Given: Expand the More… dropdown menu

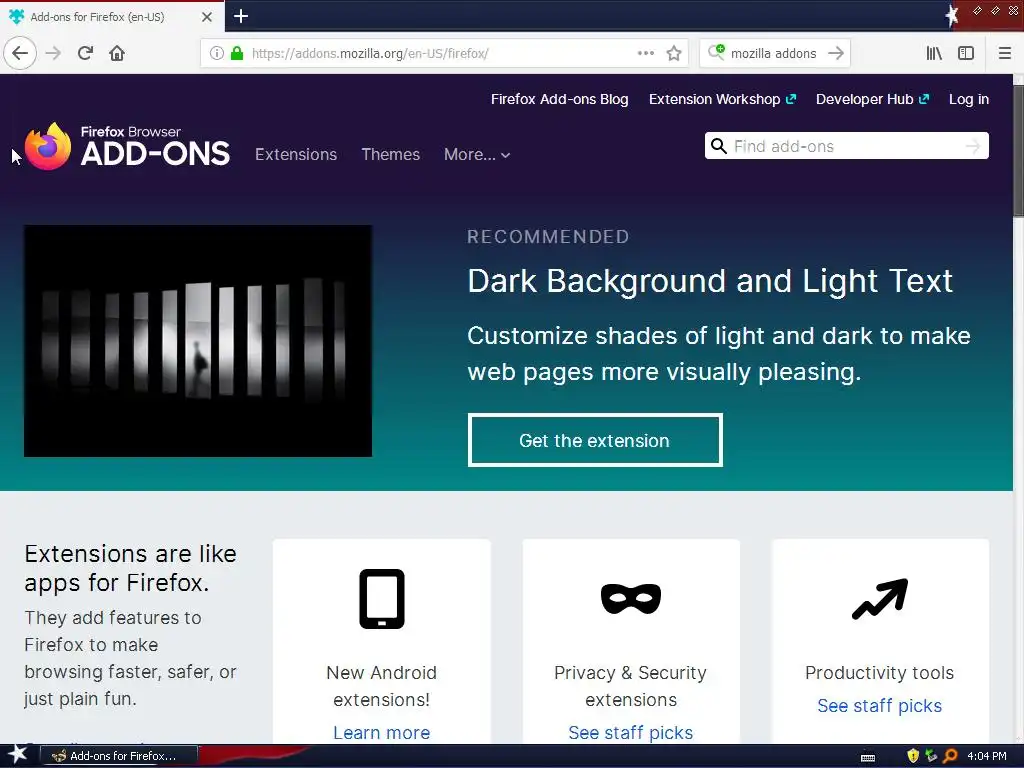Looking at the screenshot, I should tap(477, 154).
